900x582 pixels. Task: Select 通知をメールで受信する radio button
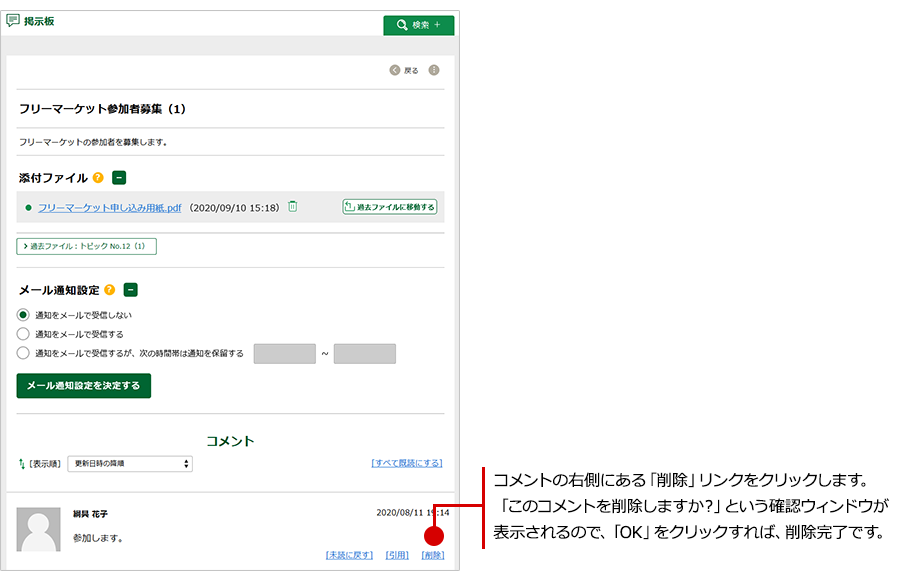tap(23, 334)
